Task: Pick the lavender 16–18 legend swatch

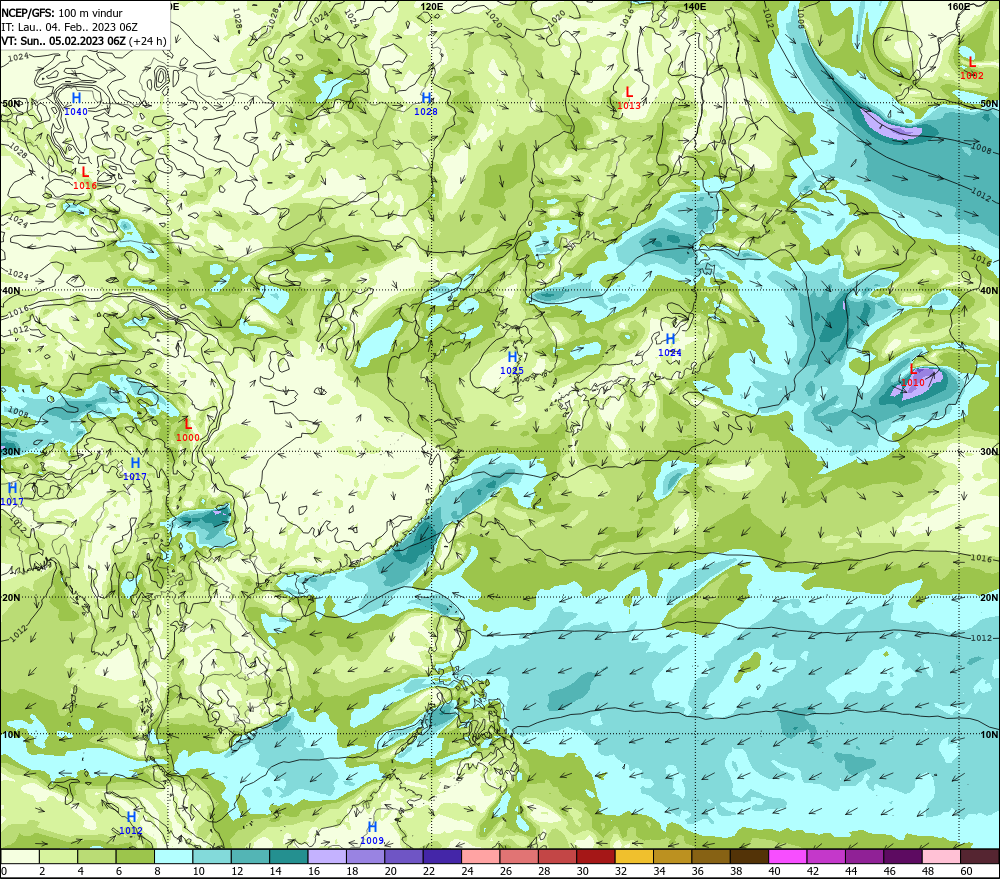Action: tap(327, 856)
